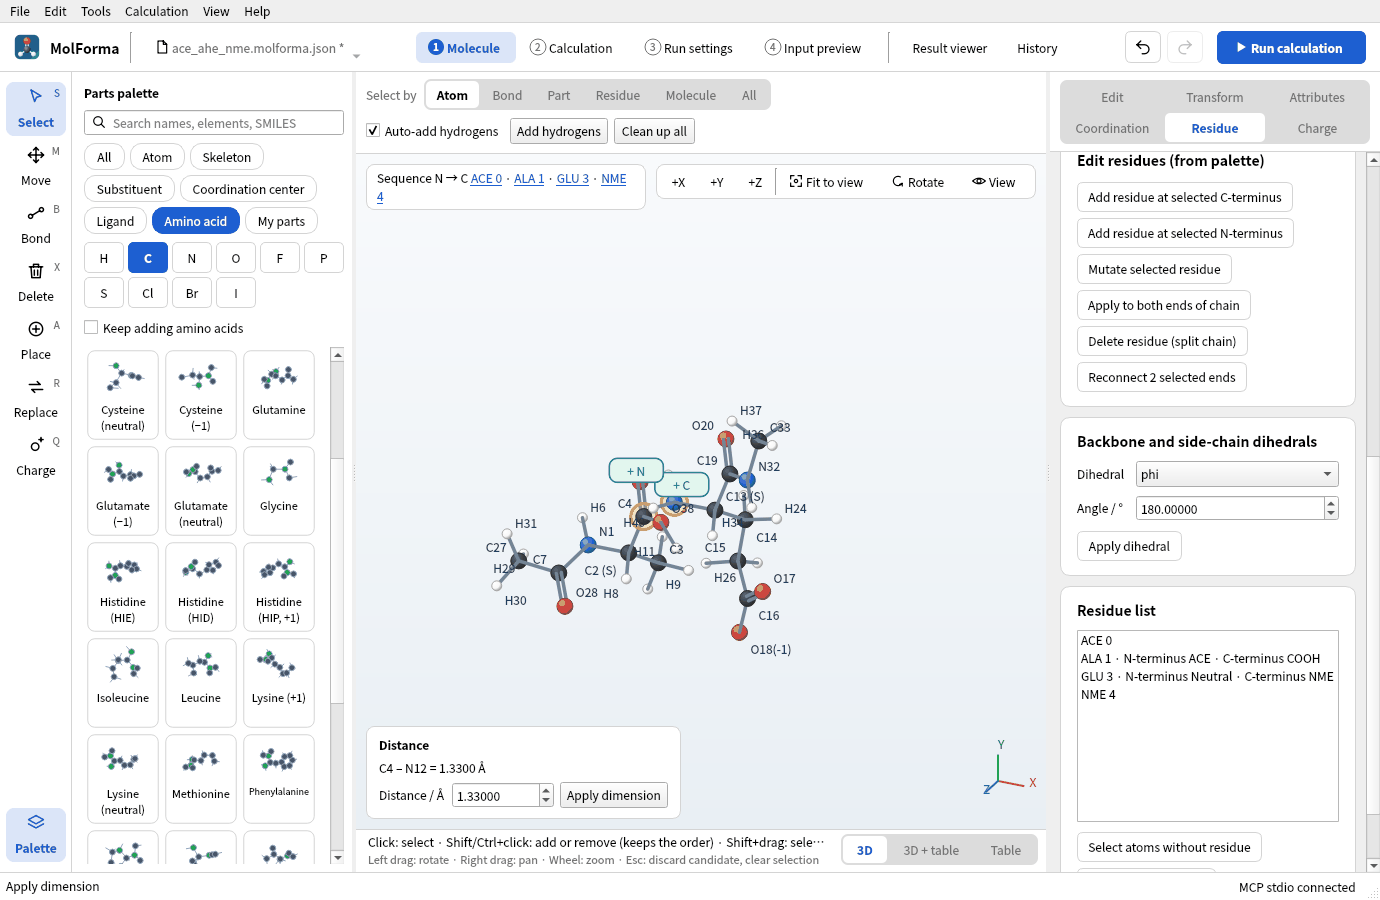
Task: Click Apply dimension button
Action: click(x=614, y=795)
